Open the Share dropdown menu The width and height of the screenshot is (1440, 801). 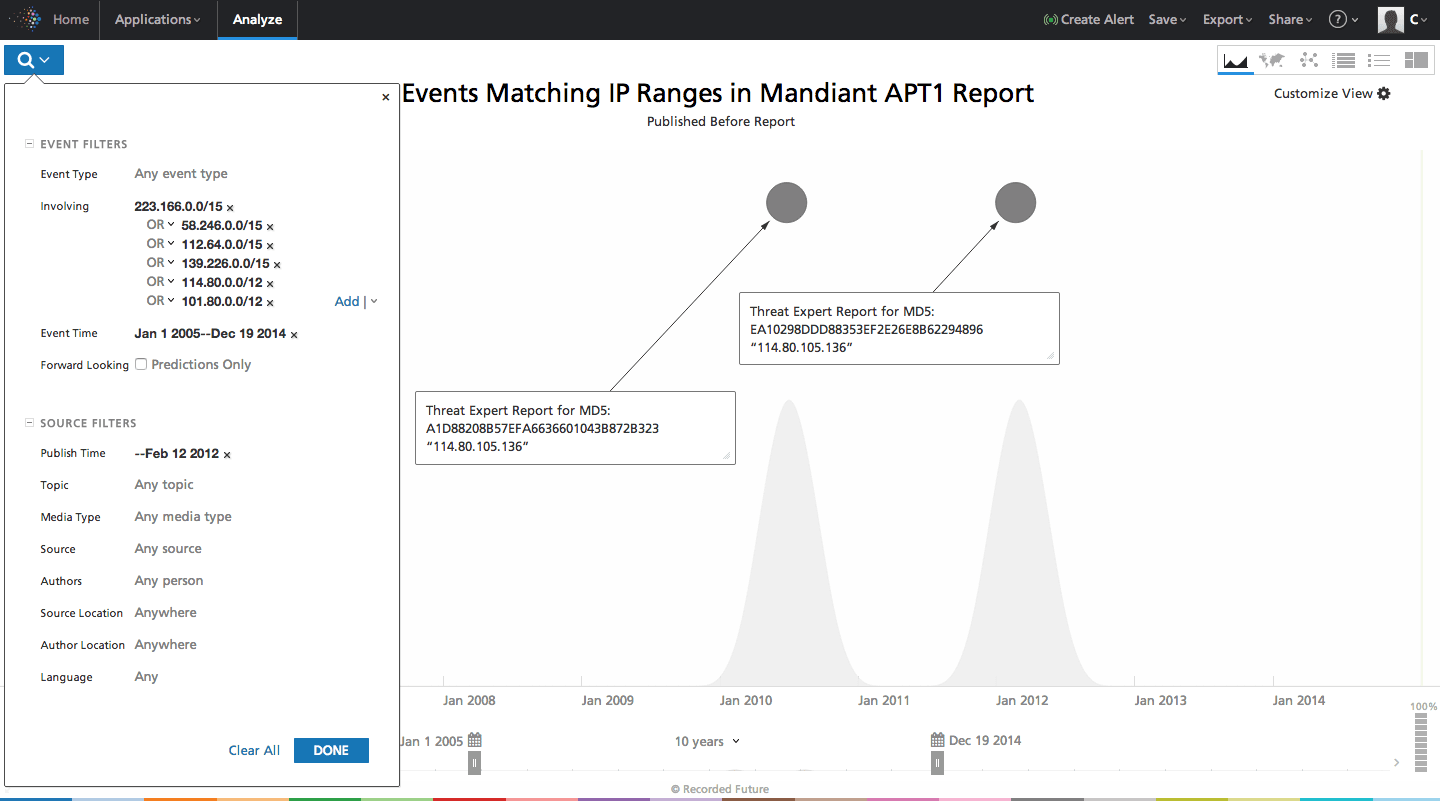[1291, 19]
